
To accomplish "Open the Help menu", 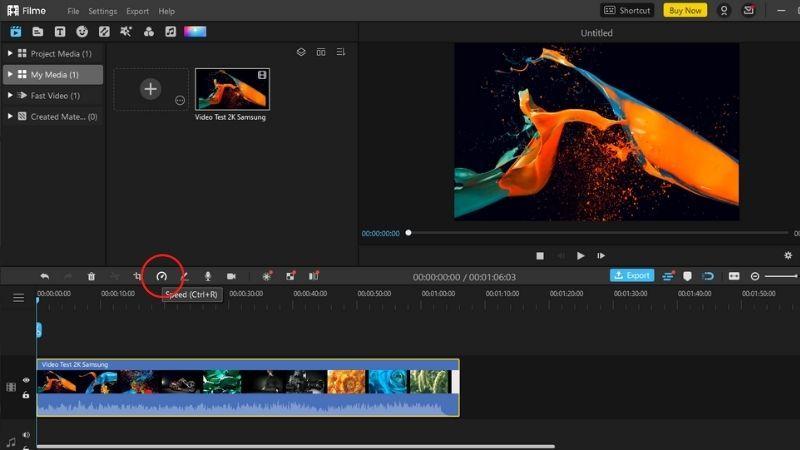I will 166,11.
